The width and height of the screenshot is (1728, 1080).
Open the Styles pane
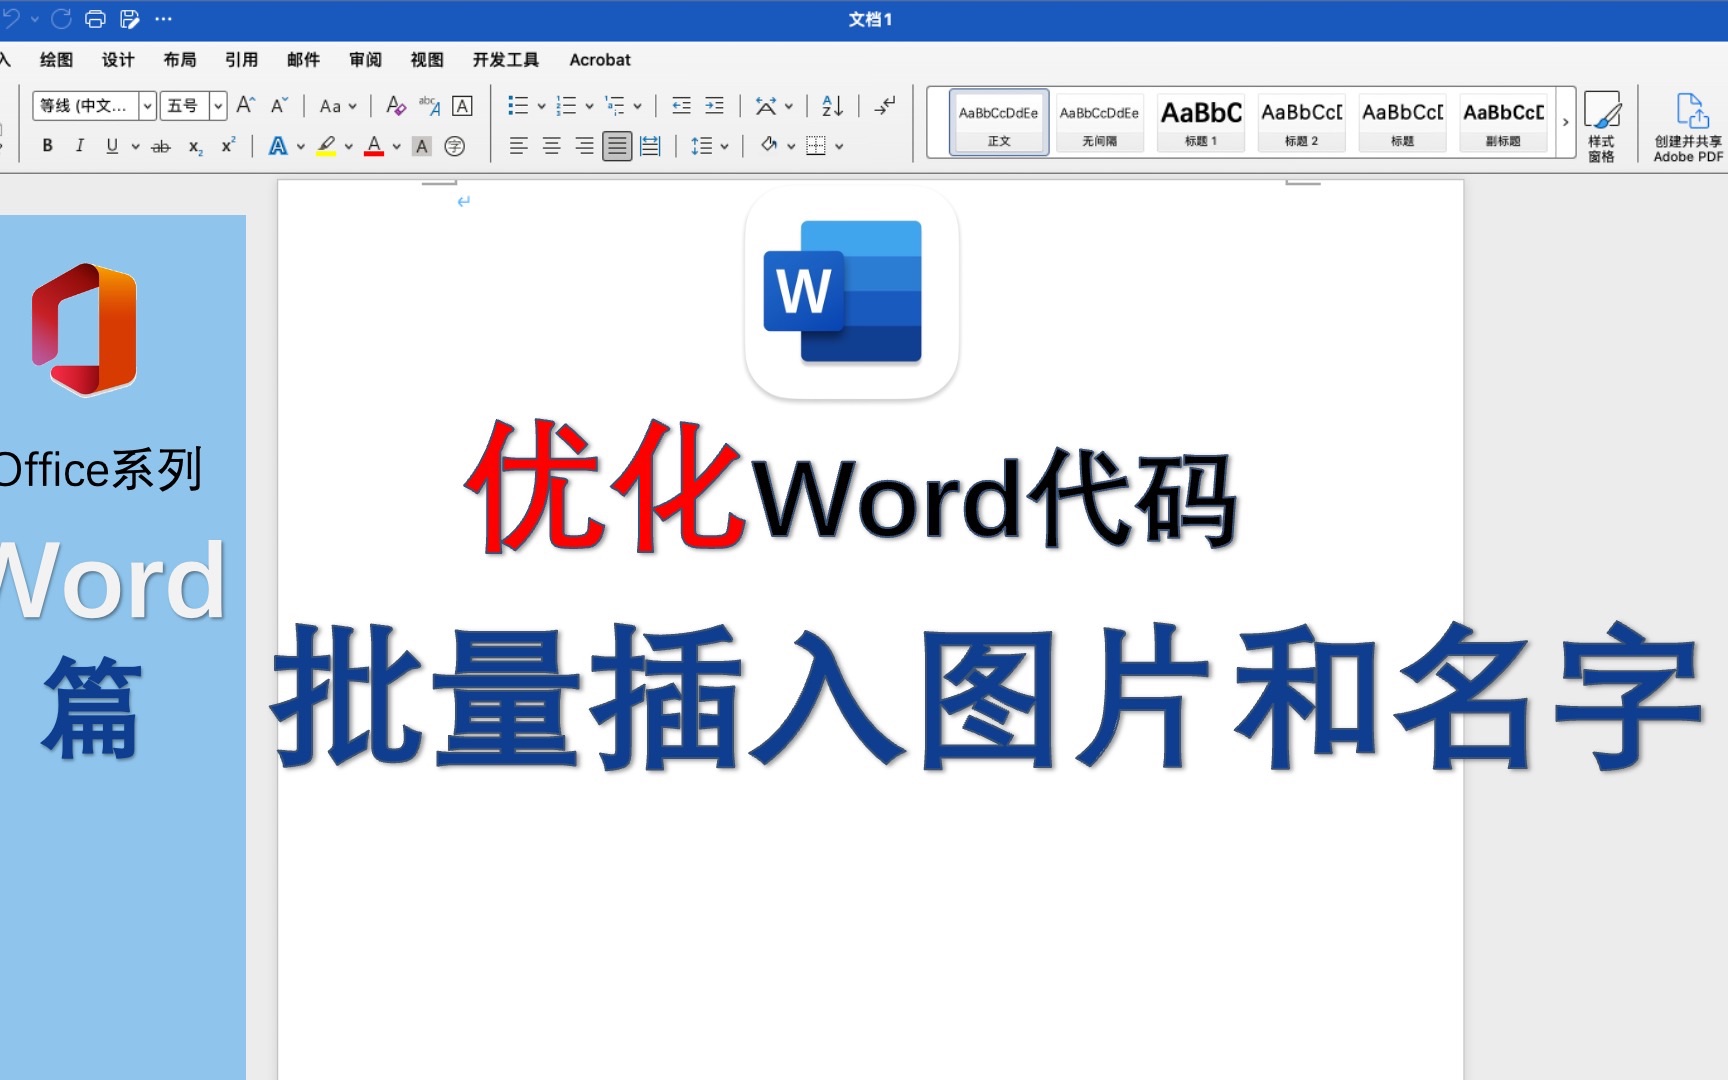(1601, 126)
